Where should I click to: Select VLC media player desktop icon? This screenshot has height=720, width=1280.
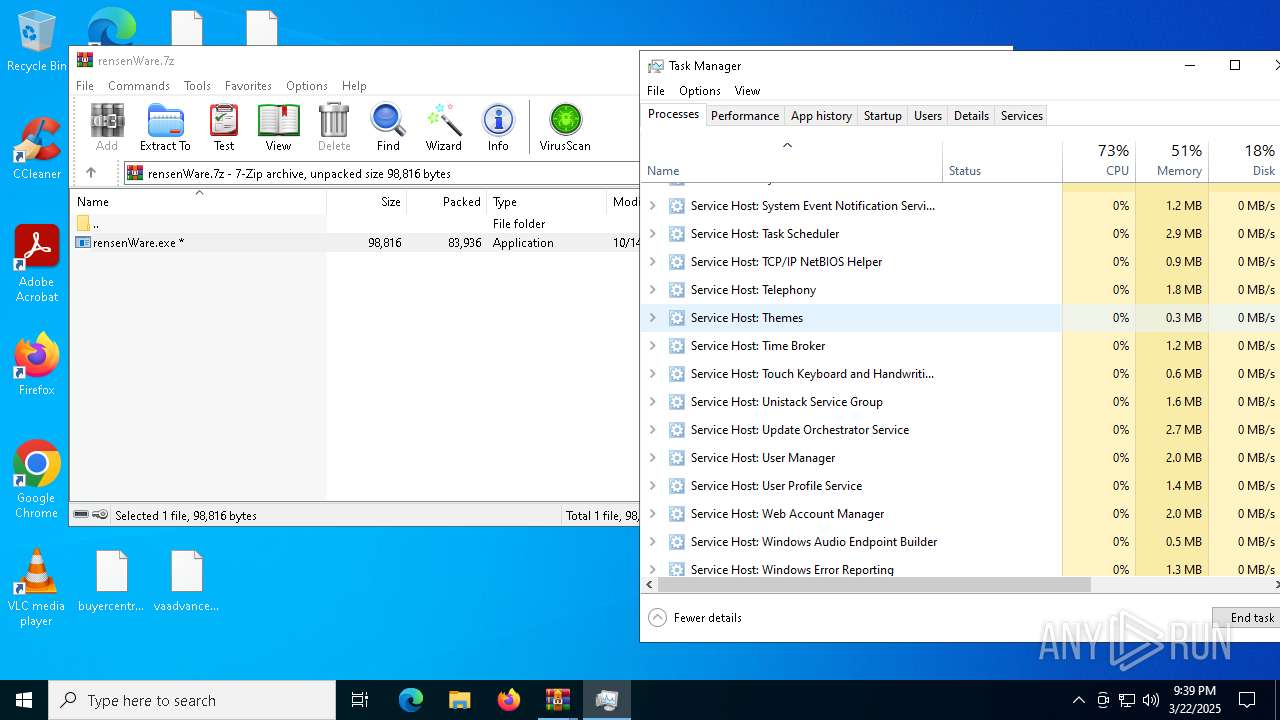click(36, 588)
